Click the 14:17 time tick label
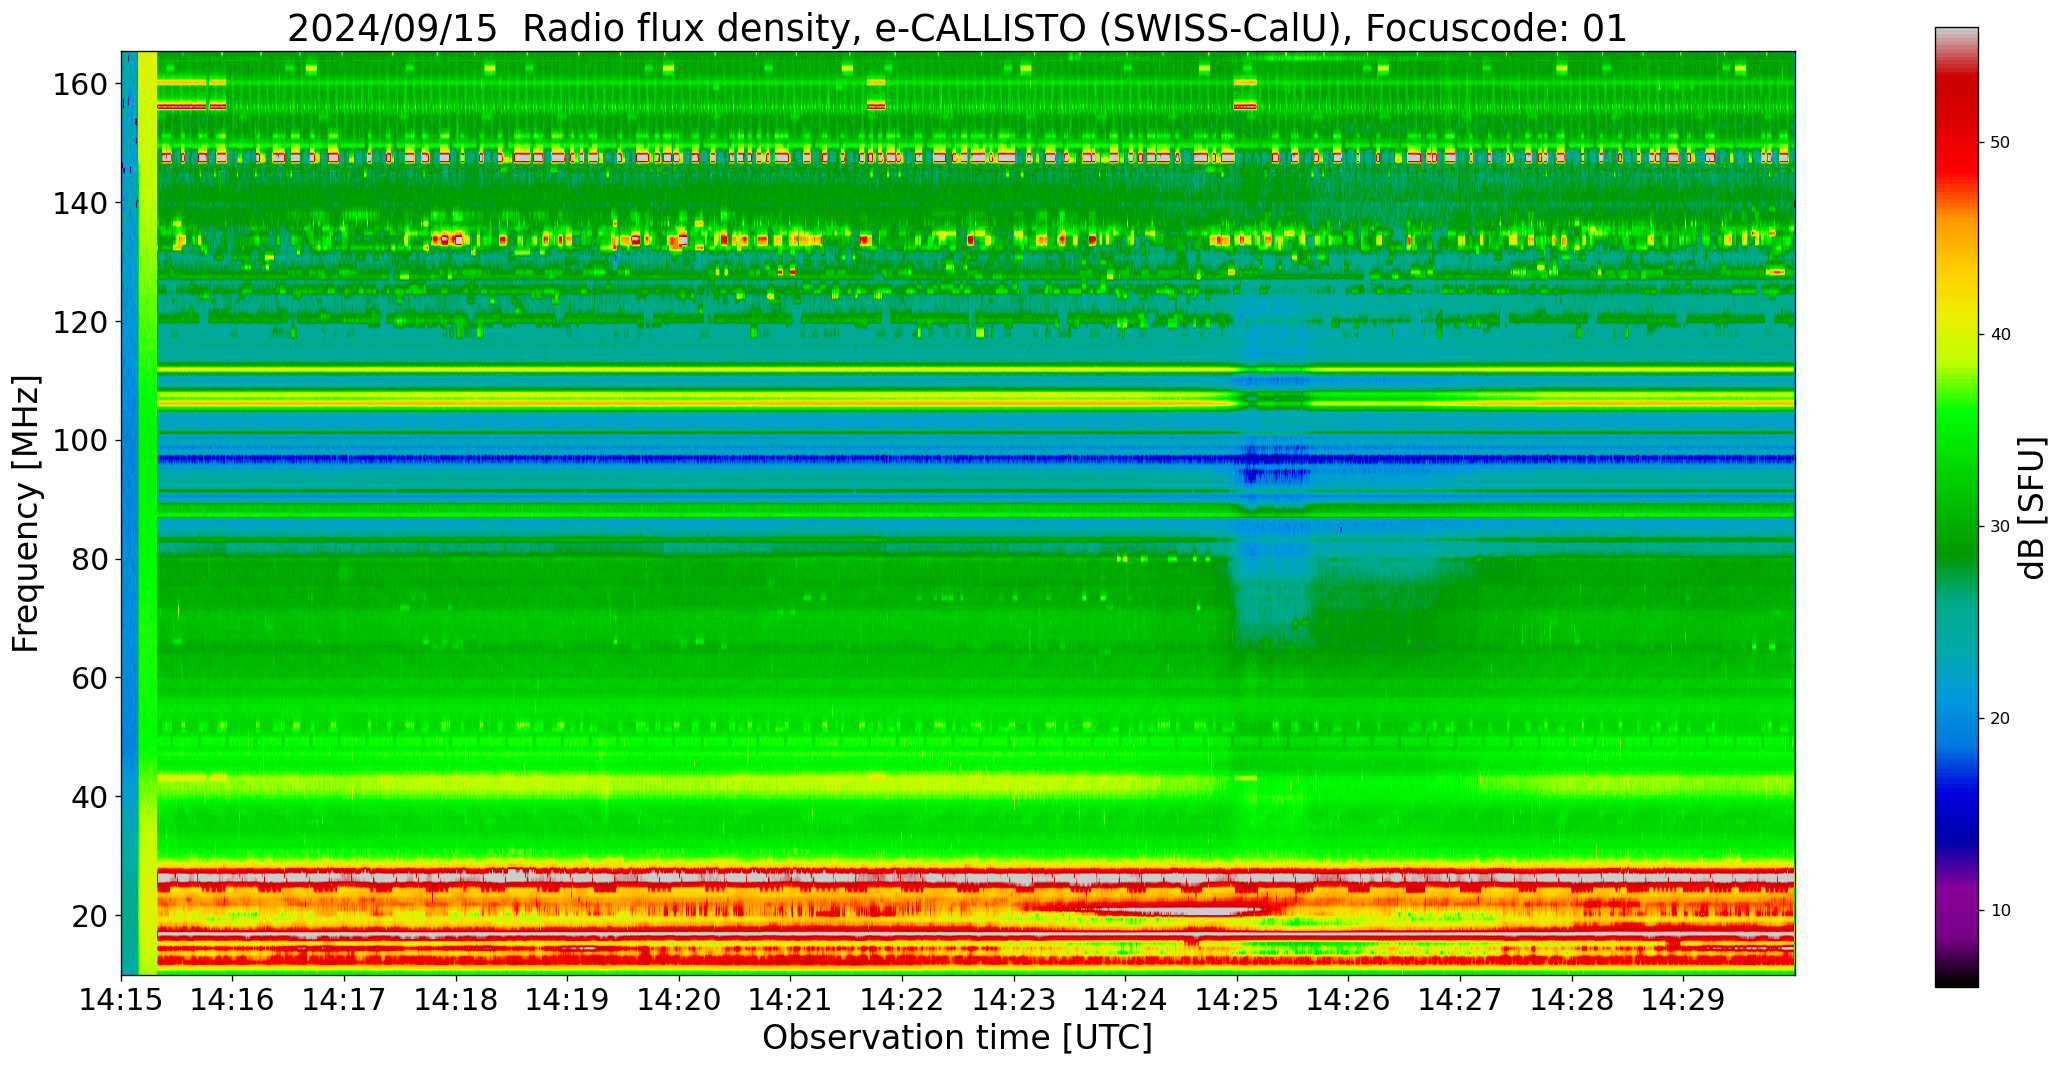The image size is (2062, 1067). coord(345,1000)
